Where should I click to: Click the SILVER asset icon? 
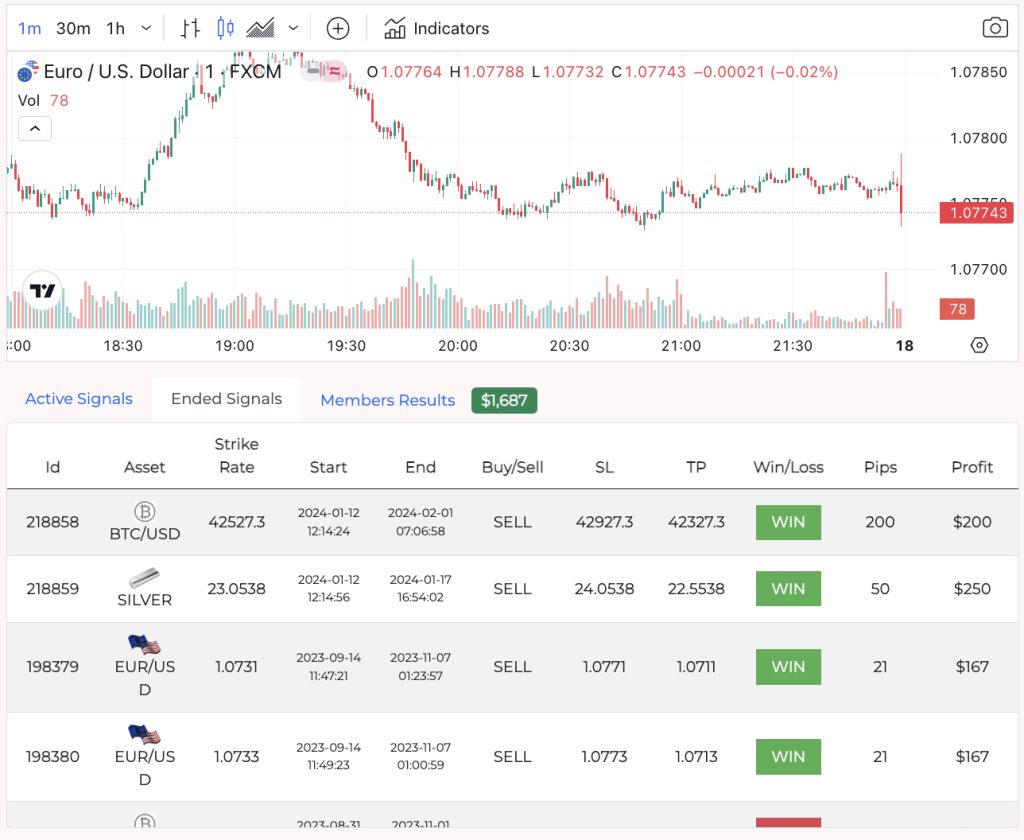point(144,576)
